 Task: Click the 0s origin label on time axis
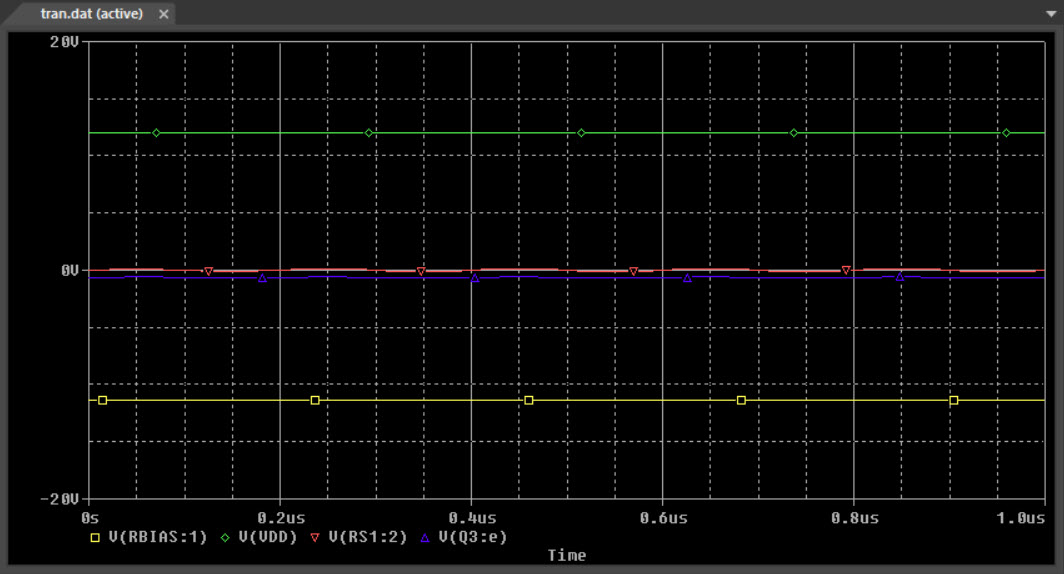tap(89, 518)
